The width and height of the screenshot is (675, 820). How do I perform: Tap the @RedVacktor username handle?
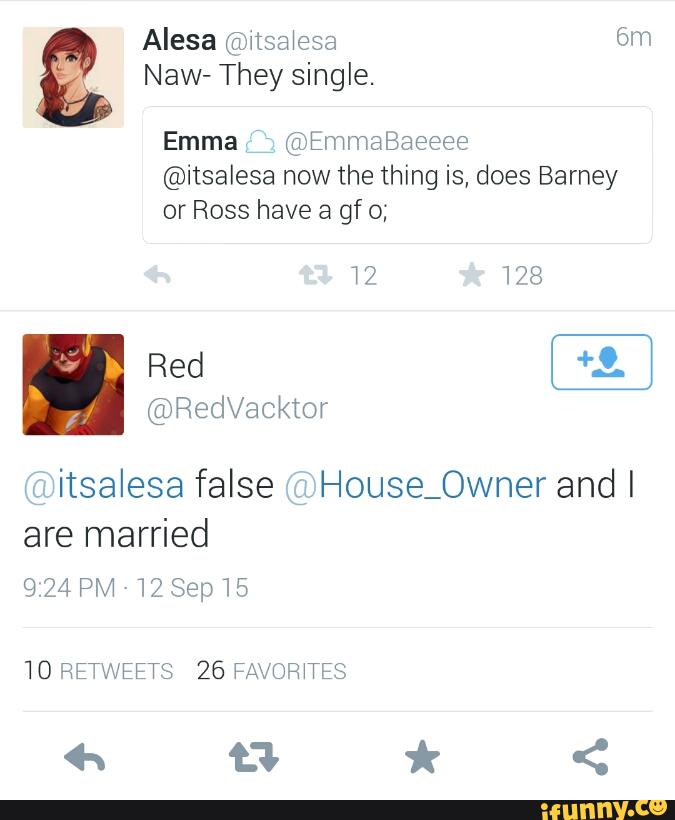(237, 408)
